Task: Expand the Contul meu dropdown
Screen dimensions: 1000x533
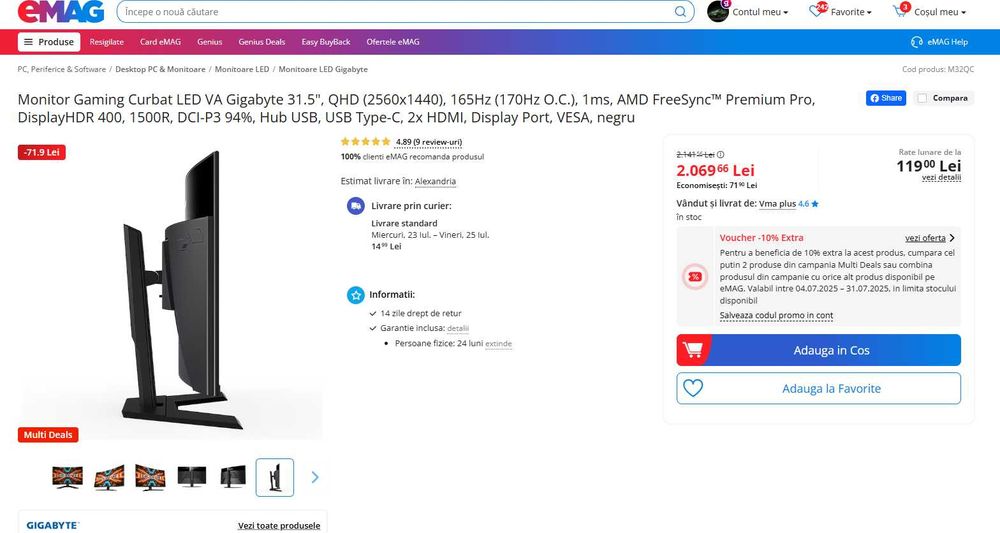Action: [760, 11]
